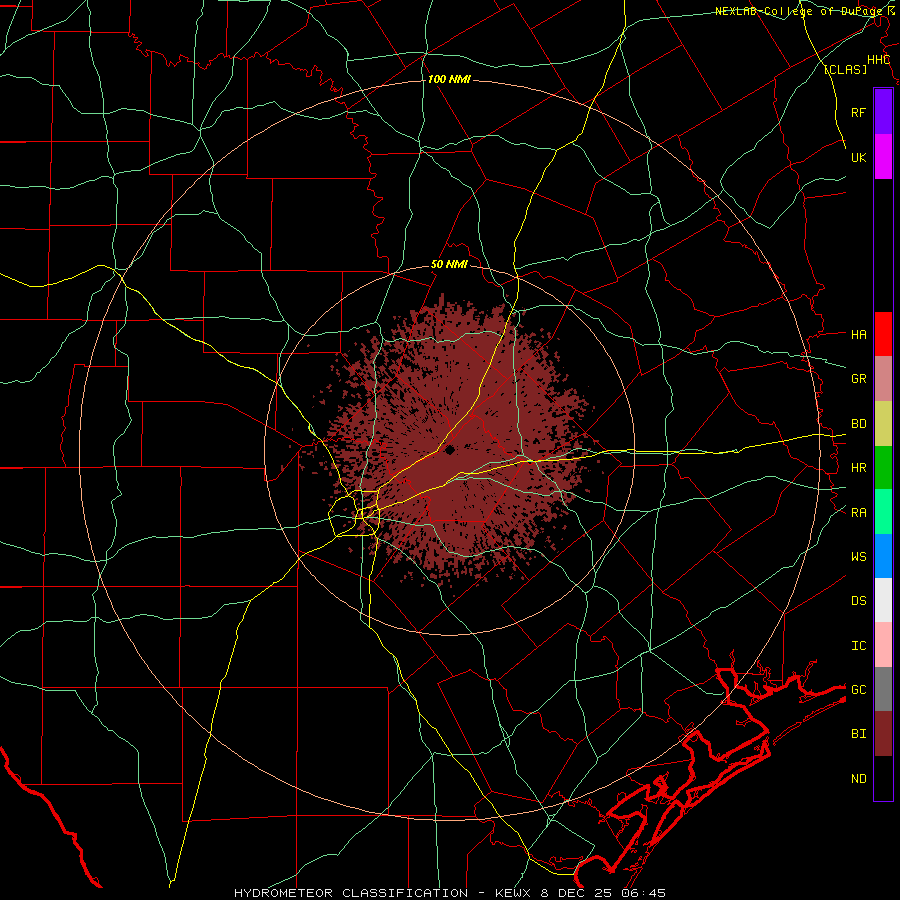This screenshot has width=900, height=900.
Task: Click the DS legend label
Action: pos(858,601)
